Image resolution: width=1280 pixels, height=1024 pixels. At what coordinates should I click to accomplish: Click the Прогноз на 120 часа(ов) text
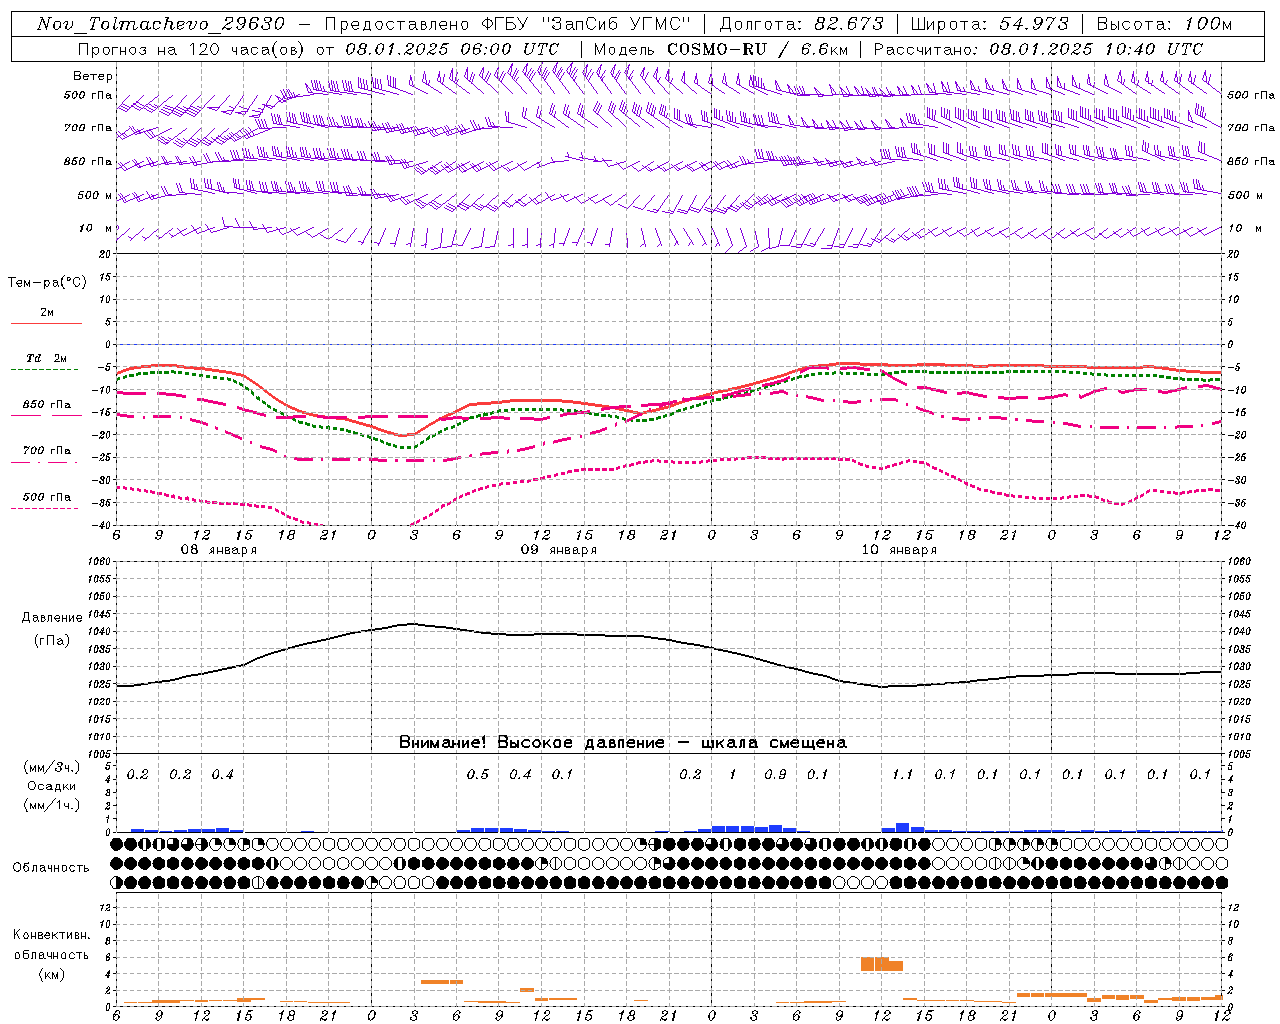[x=193, y=49]
